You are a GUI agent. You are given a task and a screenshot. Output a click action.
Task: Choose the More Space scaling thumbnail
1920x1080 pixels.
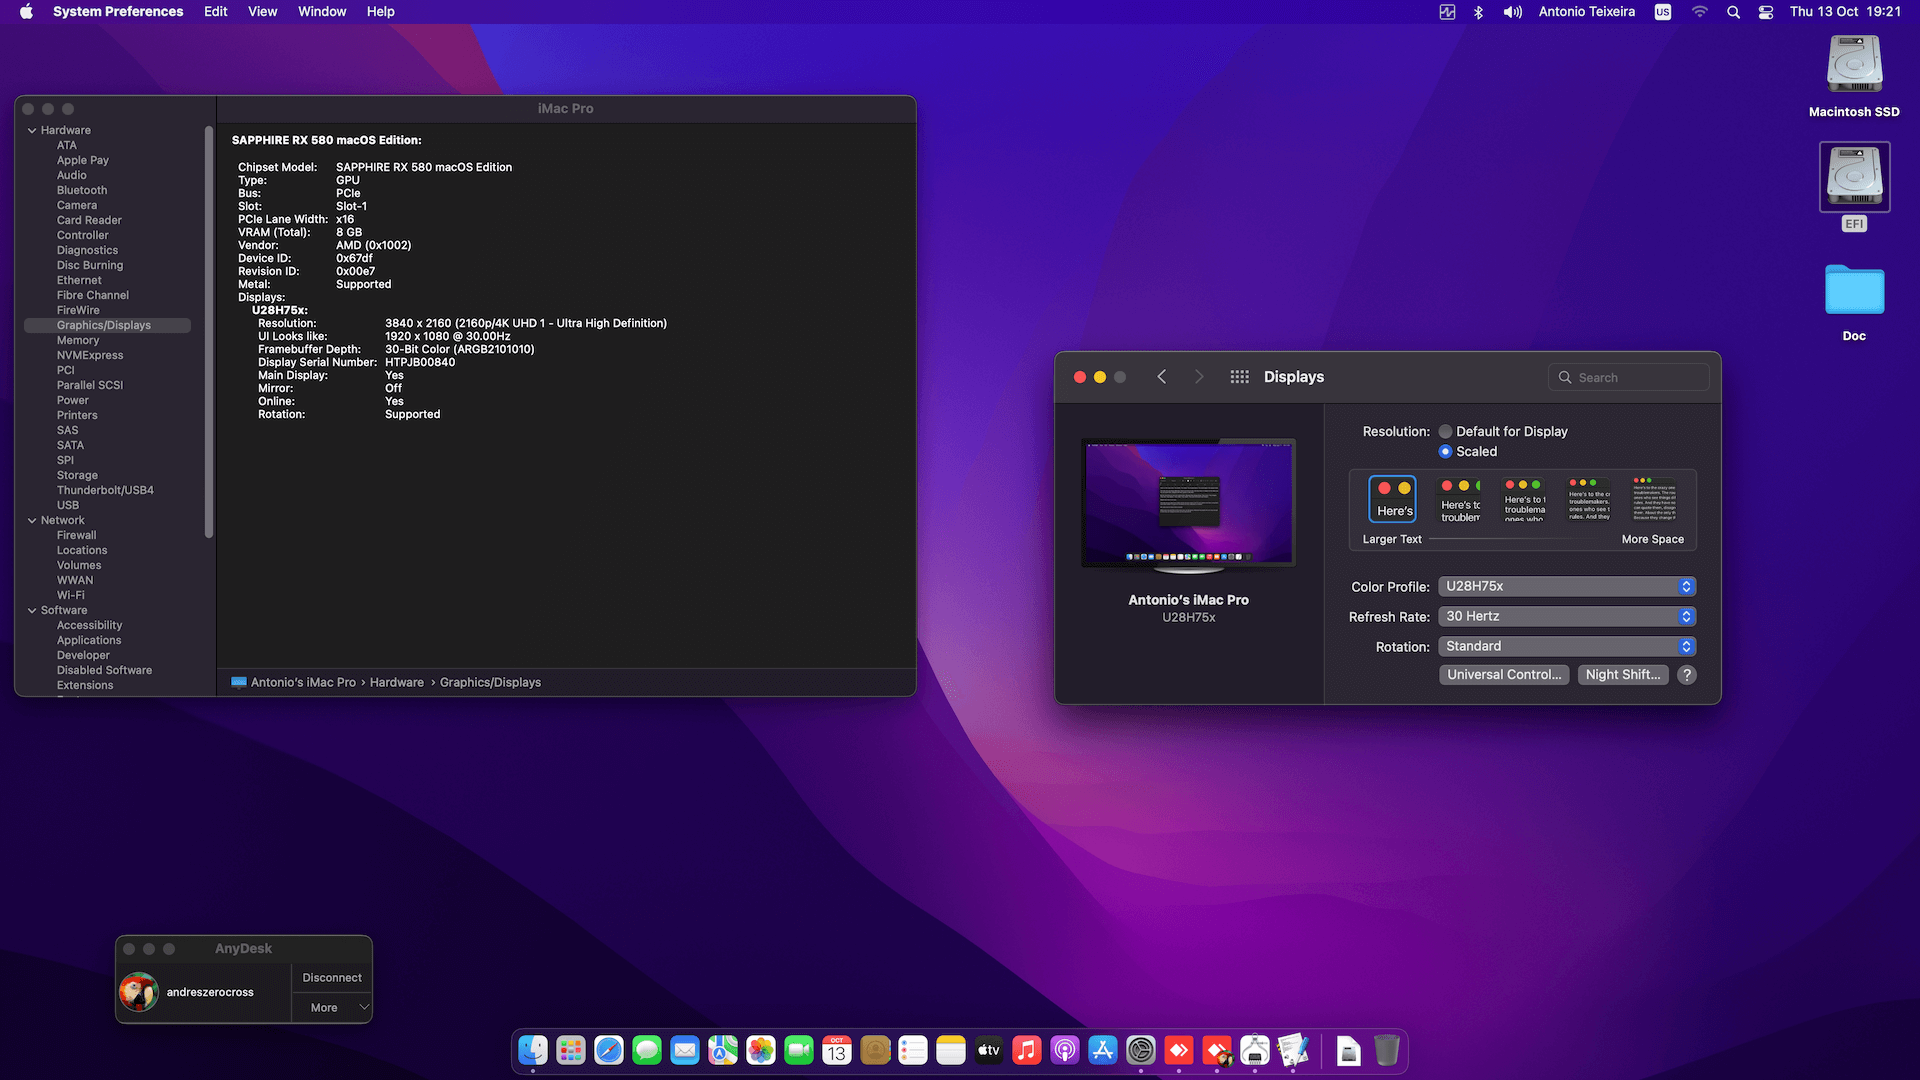[1654, 499]
